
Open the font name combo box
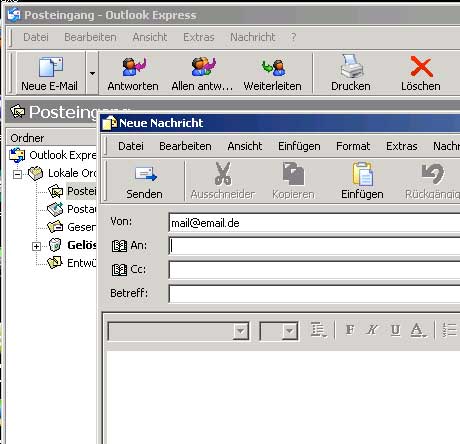[179, 331]
